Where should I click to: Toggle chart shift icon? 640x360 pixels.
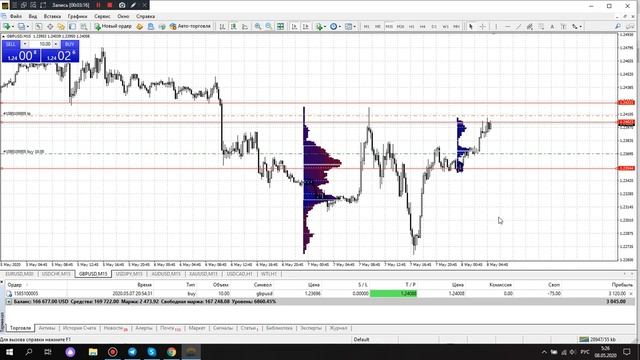tap(306, 27)
